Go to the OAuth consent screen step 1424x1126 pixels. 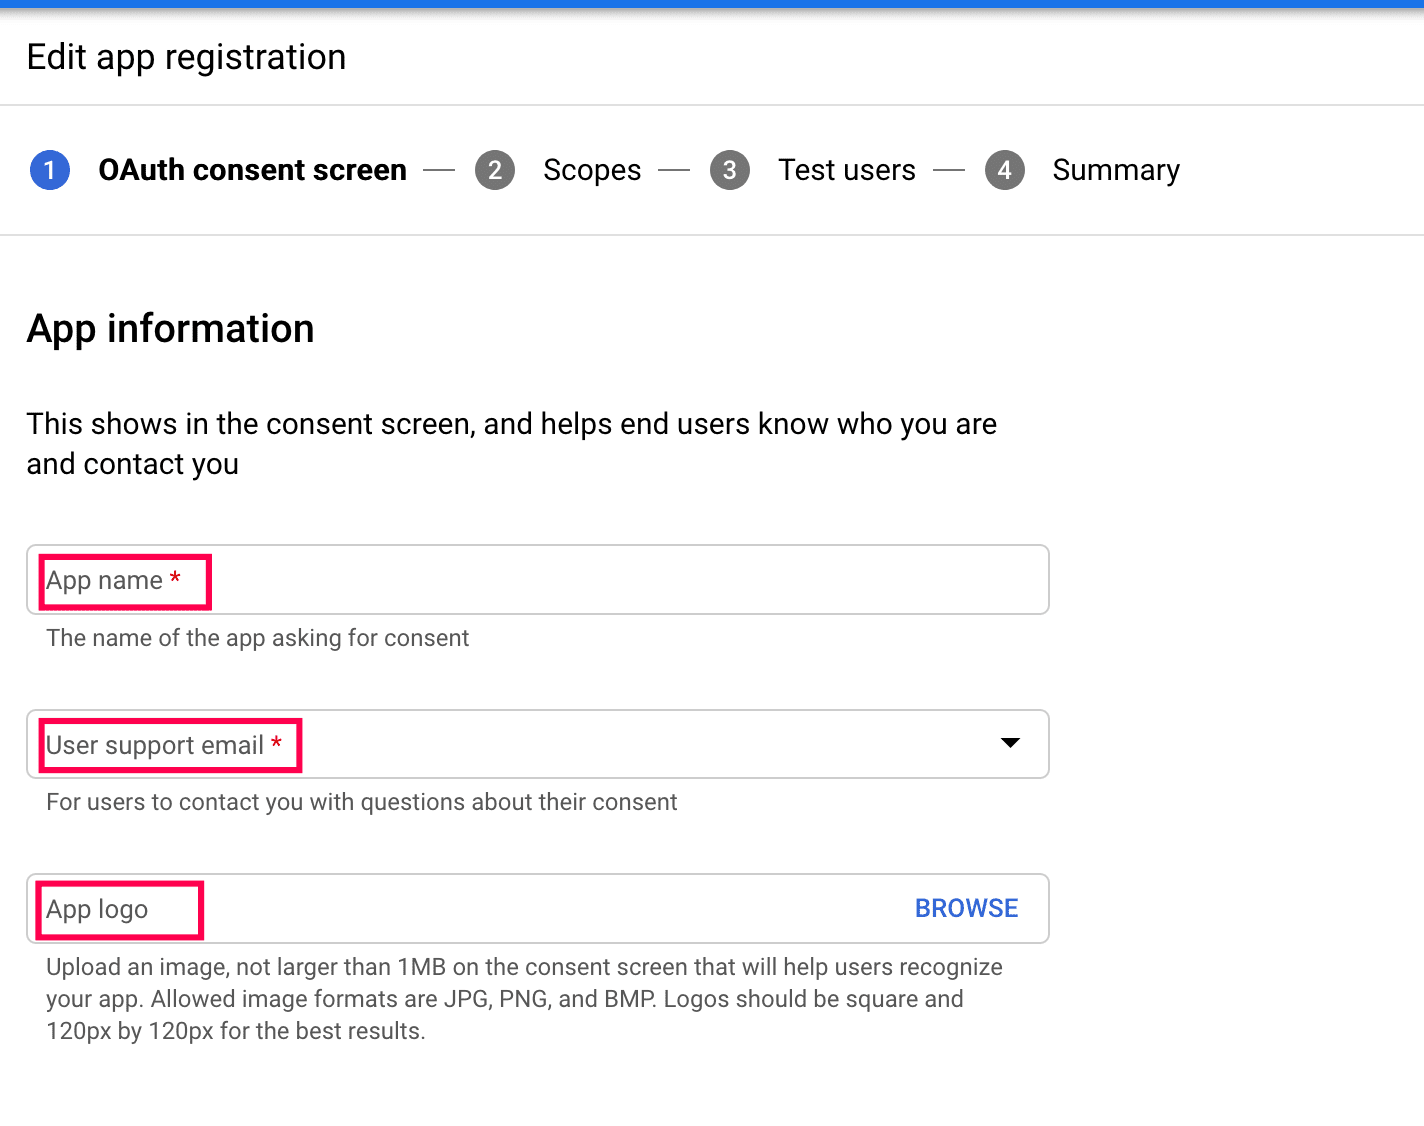pos(252,170)
